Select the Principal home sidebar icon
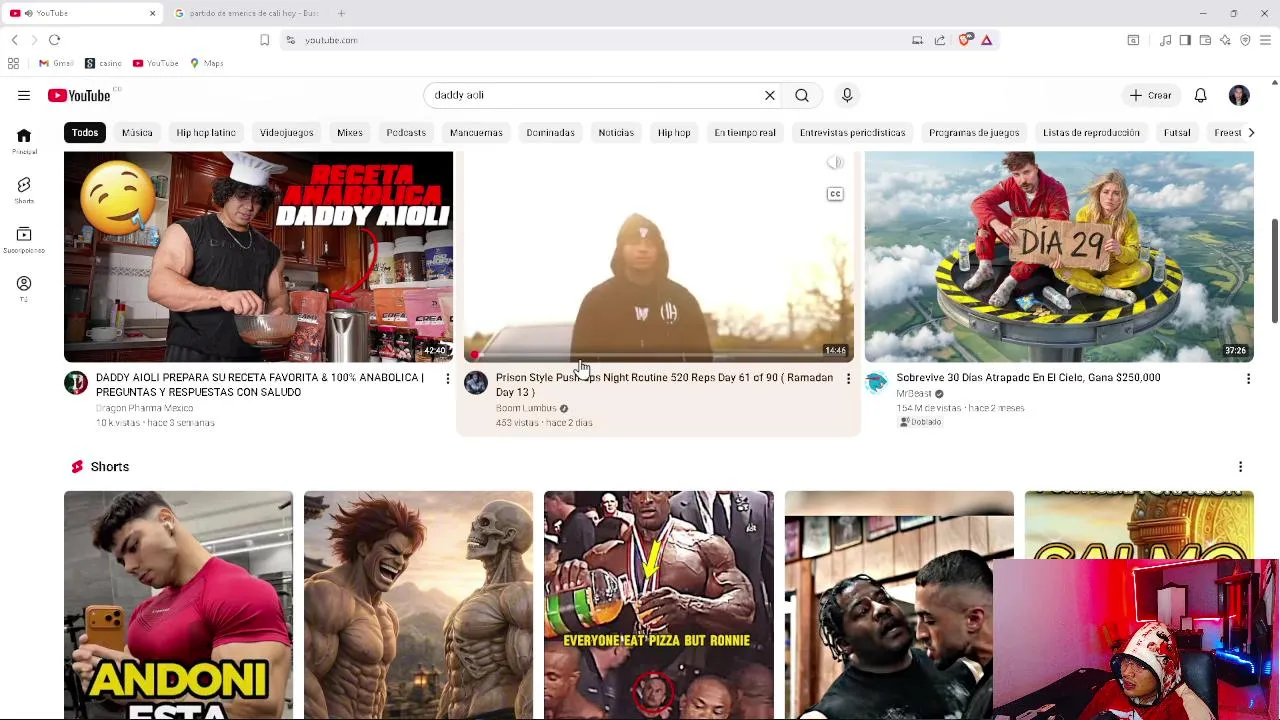This screenshot has height=720, width=1280. (x=24, y=141)
